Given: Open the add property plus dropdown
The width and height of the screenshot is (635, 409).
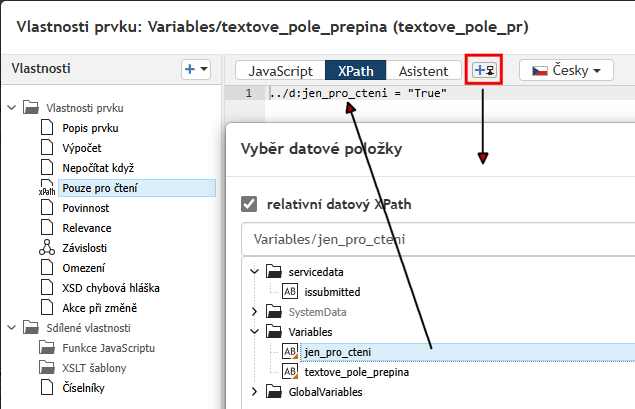Looking at the screenshot, I should pyautogui.click(x=196, y=69).
